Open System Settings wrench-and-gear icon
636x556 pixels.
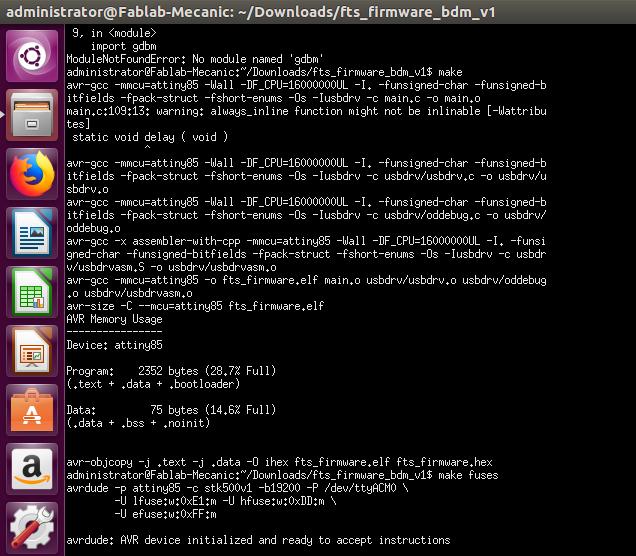(x=32, y=528)
